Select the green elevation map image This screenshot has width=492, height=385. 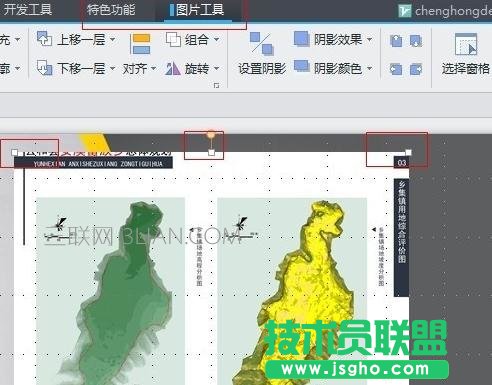(110, 291)
